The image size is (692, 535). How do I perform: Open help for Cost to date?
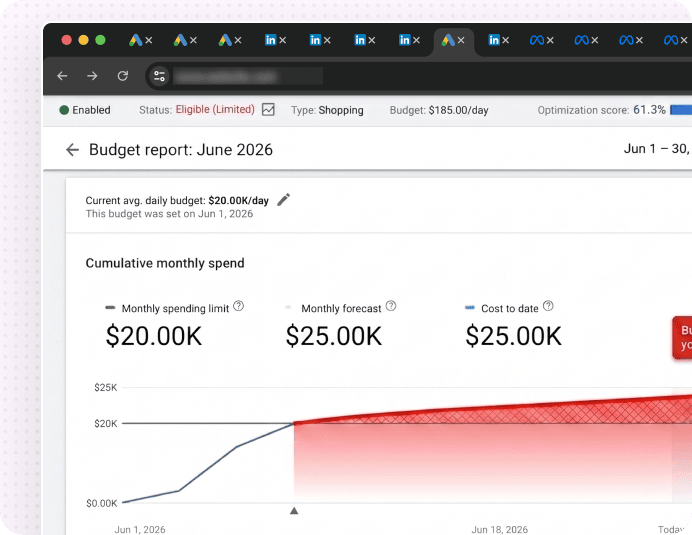click(548, 306)
